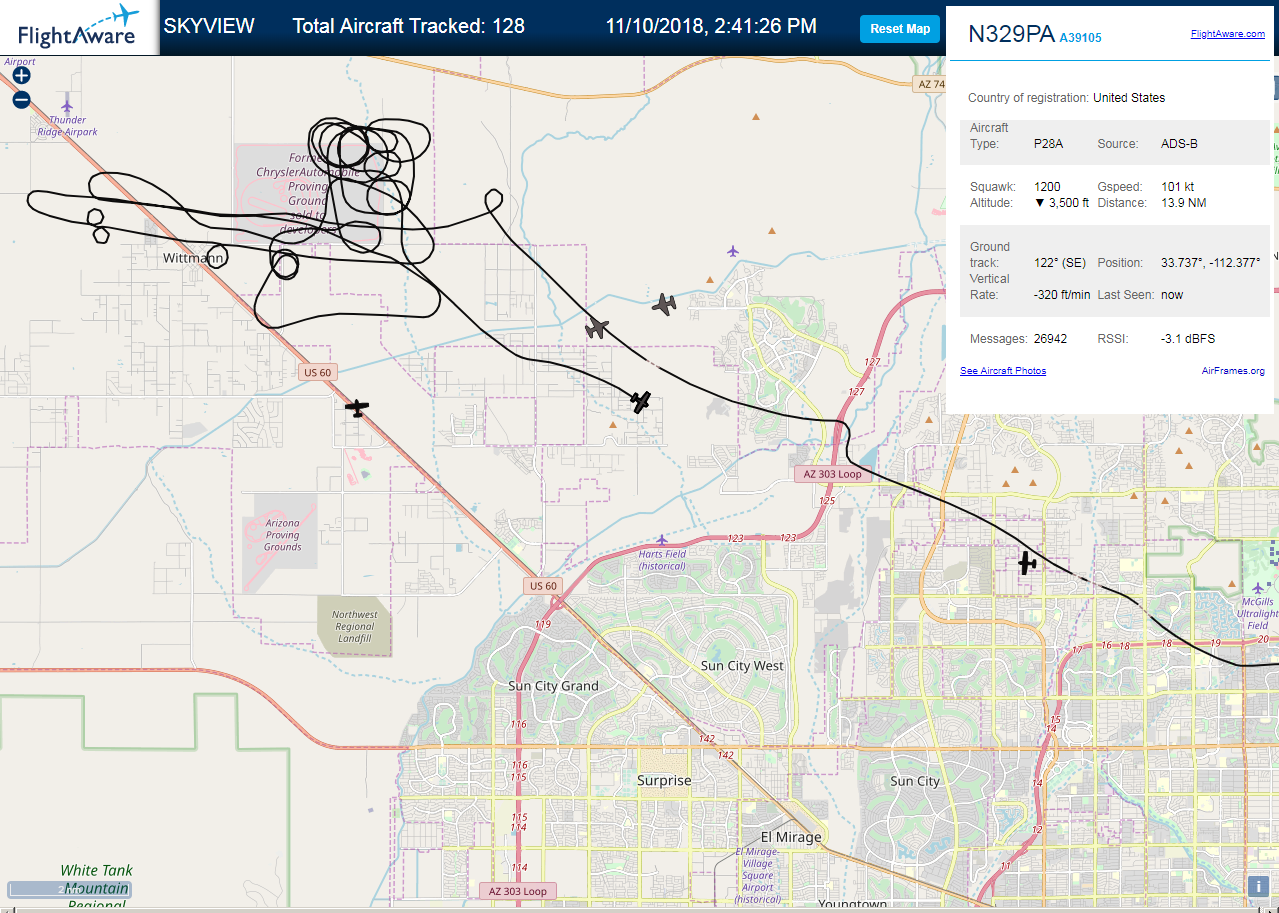Click the Harts Field (historical) airport marker
Screen dimensions: 1279x913
coord(662,540)
